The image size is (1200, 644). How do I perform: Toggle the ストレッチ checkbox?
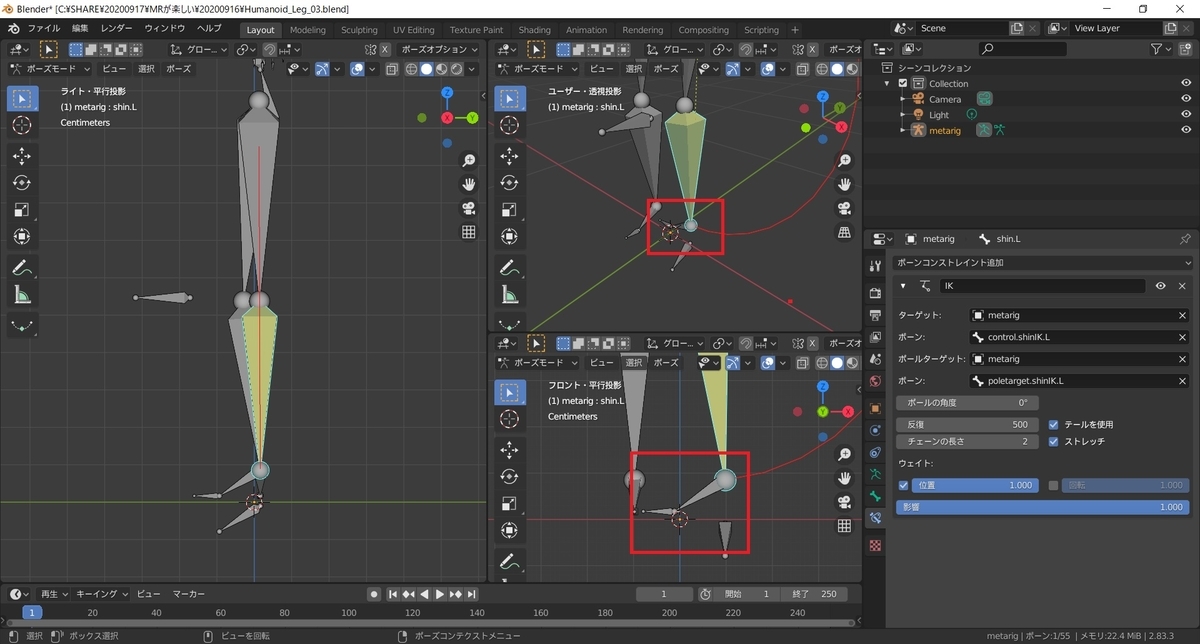(x=1054, y=441)
